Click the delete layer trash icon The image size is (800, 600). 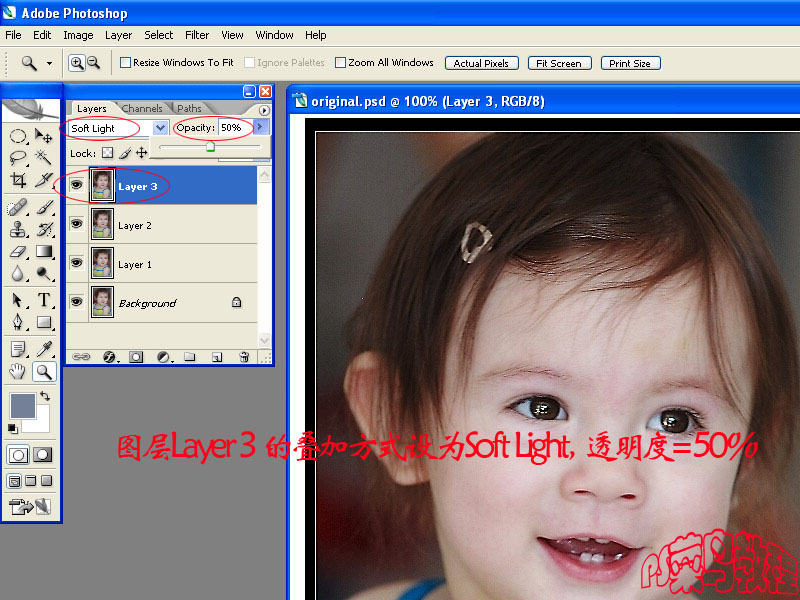coord(244,357)
